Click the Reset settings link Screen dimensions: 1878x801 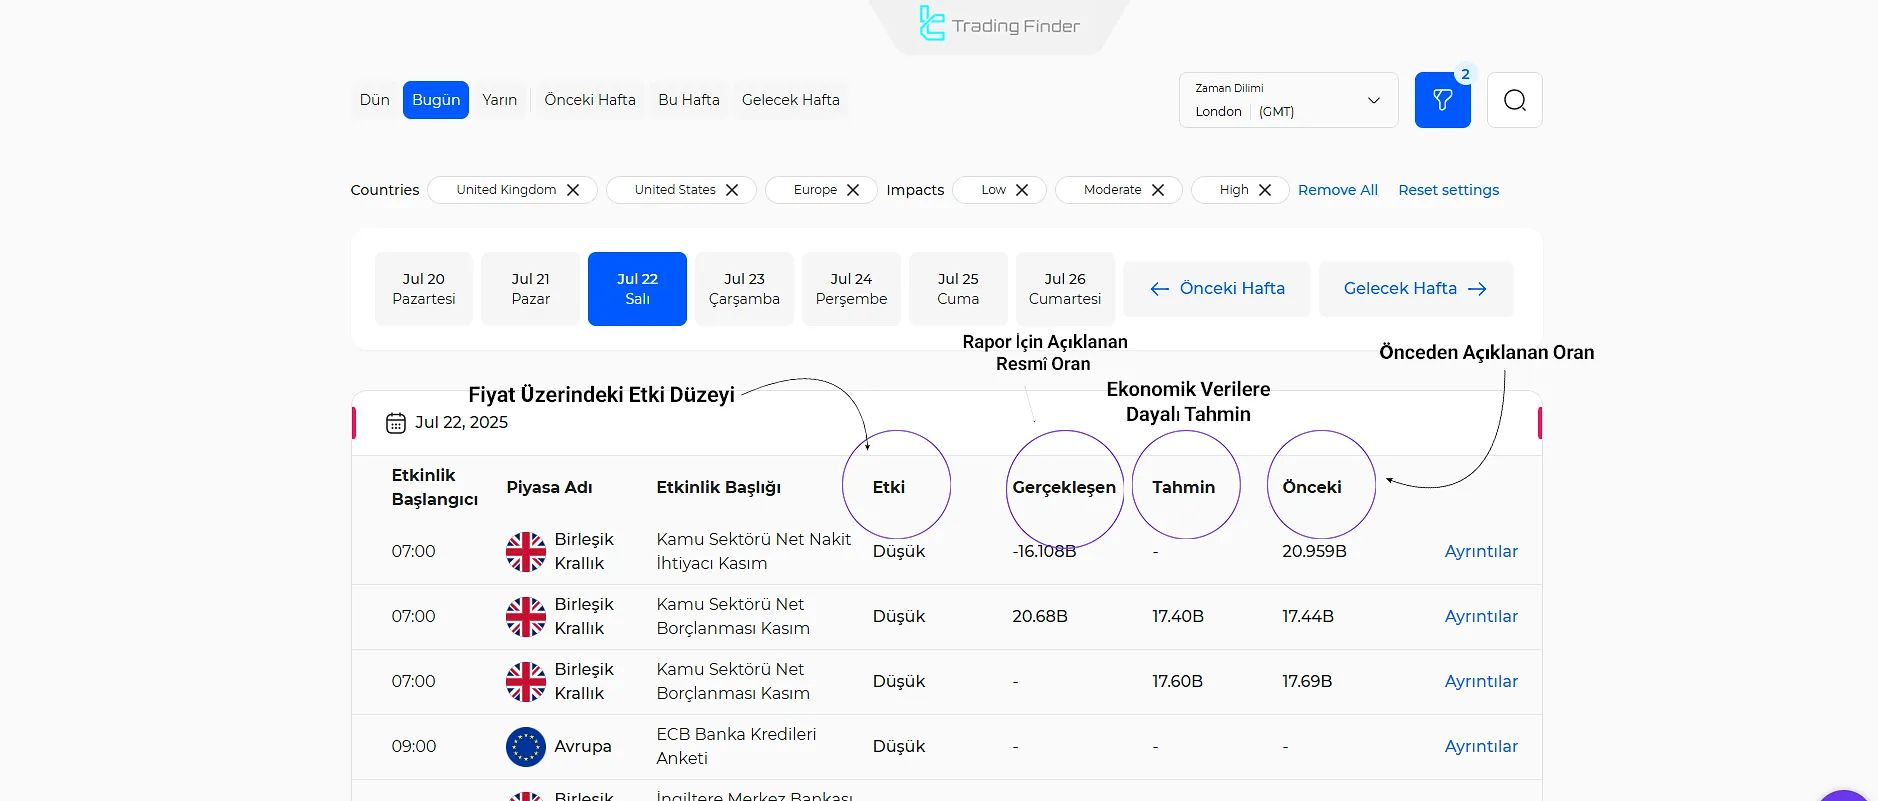point(1448,190)
